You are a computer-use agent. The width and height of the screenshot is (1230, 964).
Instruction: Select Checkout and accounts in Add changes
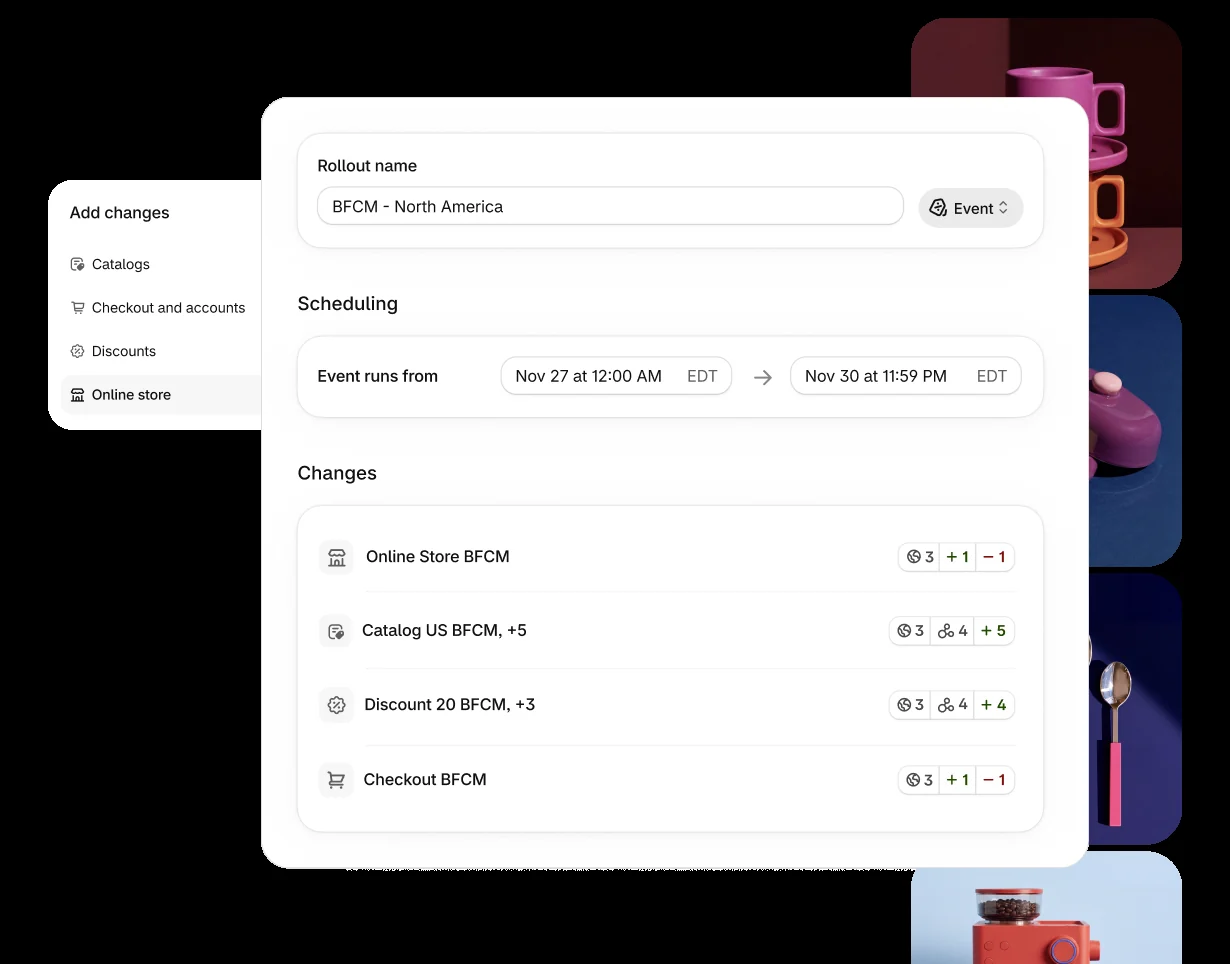coord(160,308)
